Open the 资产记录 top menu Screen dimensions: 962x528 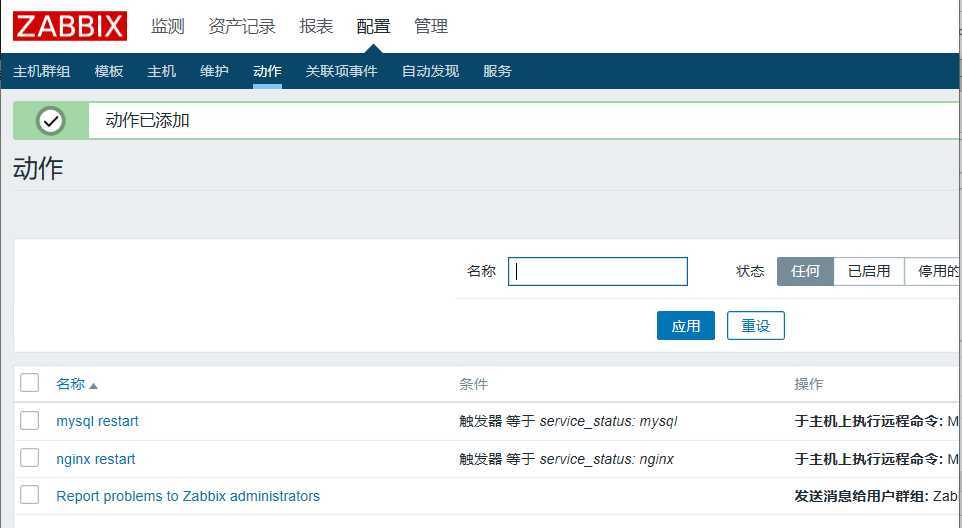pyautogui.click(x=242, y=26)
